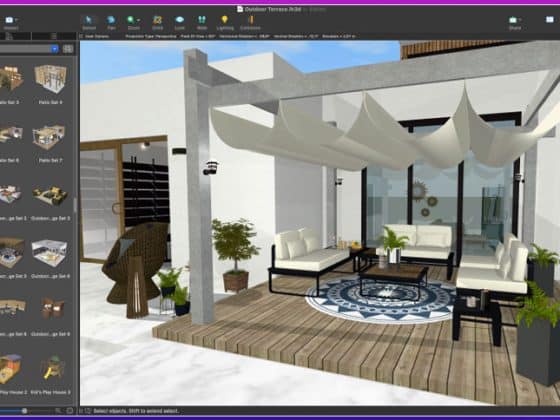Adjust the library thumbnail size slider
560x420 pixels.
point(24,411)
